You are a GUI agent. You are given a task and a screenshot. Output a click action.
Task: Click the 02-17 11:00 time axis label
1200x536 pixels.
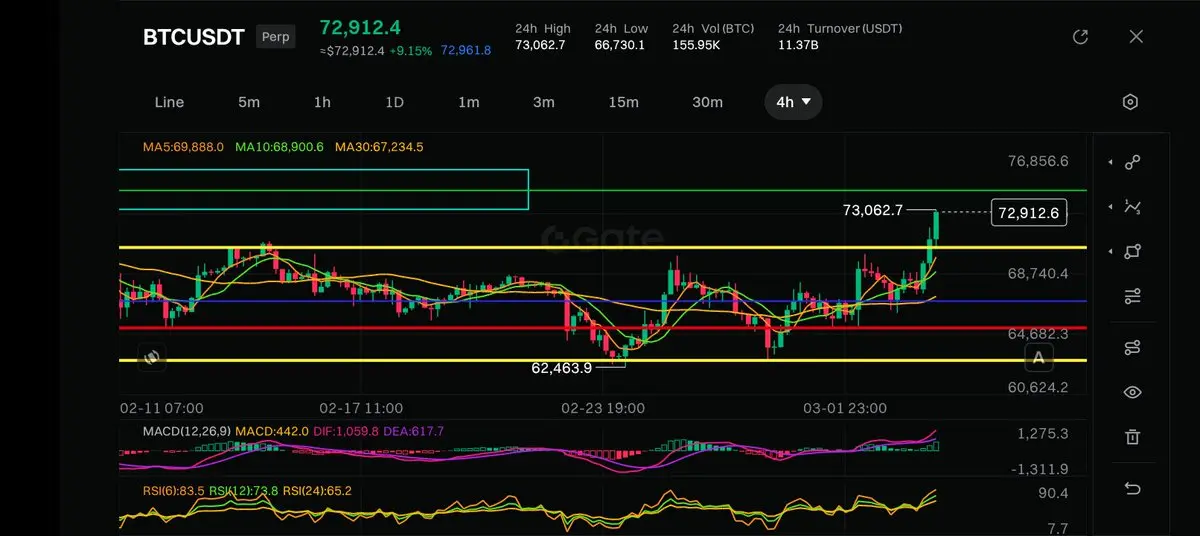coord(361,408)
